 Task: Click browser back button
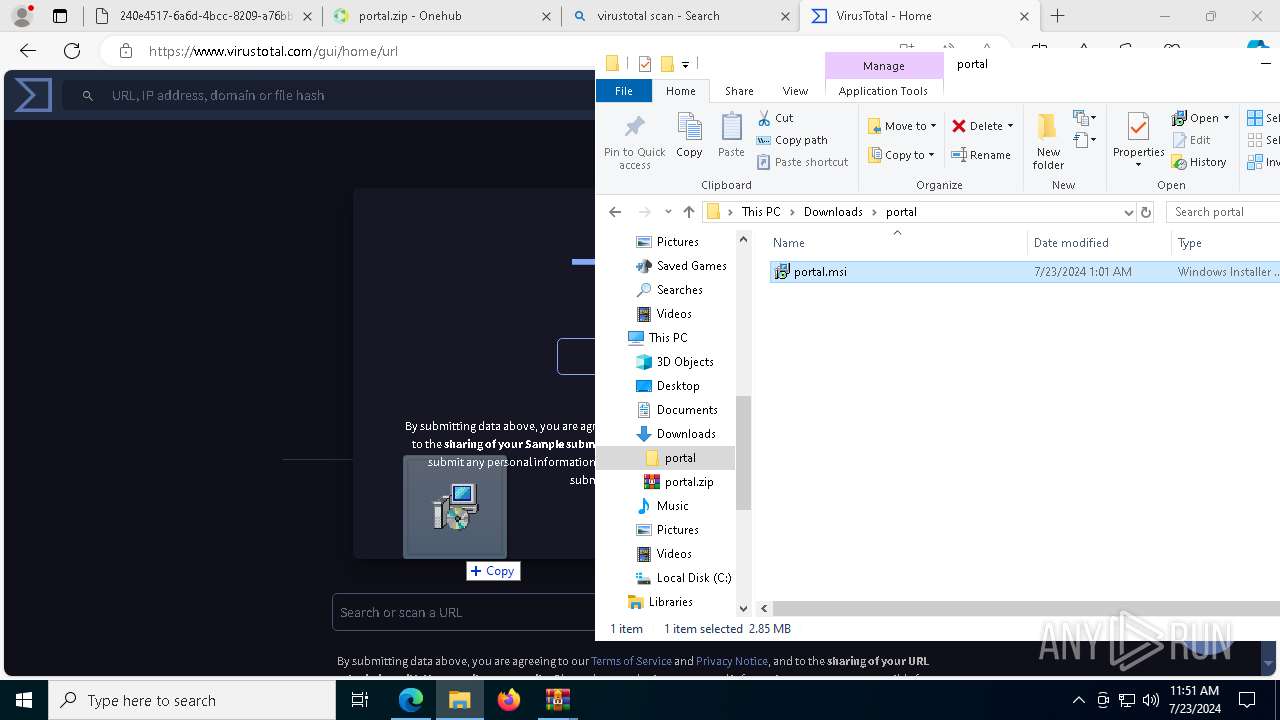tap(28, 51)
